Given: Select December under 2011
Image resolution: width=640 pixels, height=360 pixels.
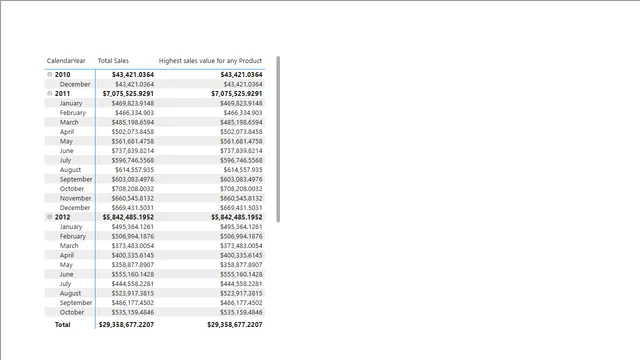Looking at the screenshot, I should click(x=75, y=208).
